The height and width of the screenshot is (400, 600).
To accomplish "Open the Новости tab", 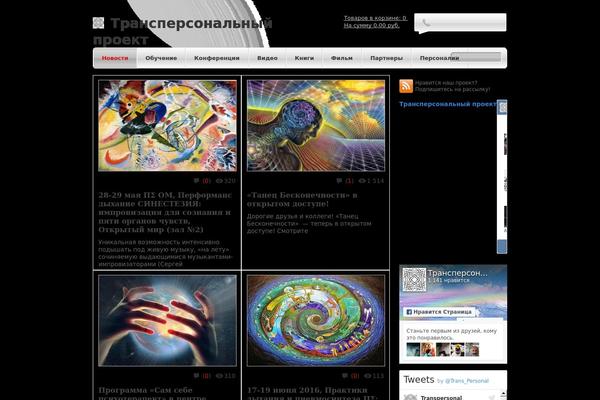I will pyautogui.click(x=115, y=58).
